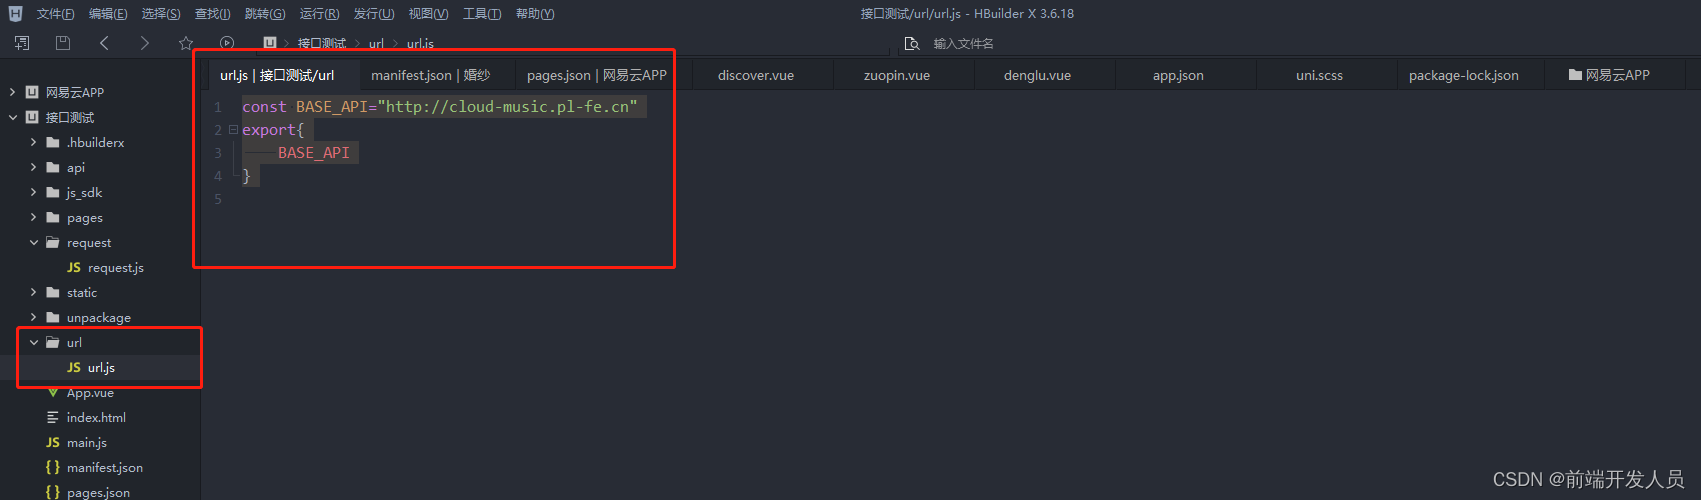1701x500 pixels.
Task: Open request.js JS file icon
Action: 74,268
